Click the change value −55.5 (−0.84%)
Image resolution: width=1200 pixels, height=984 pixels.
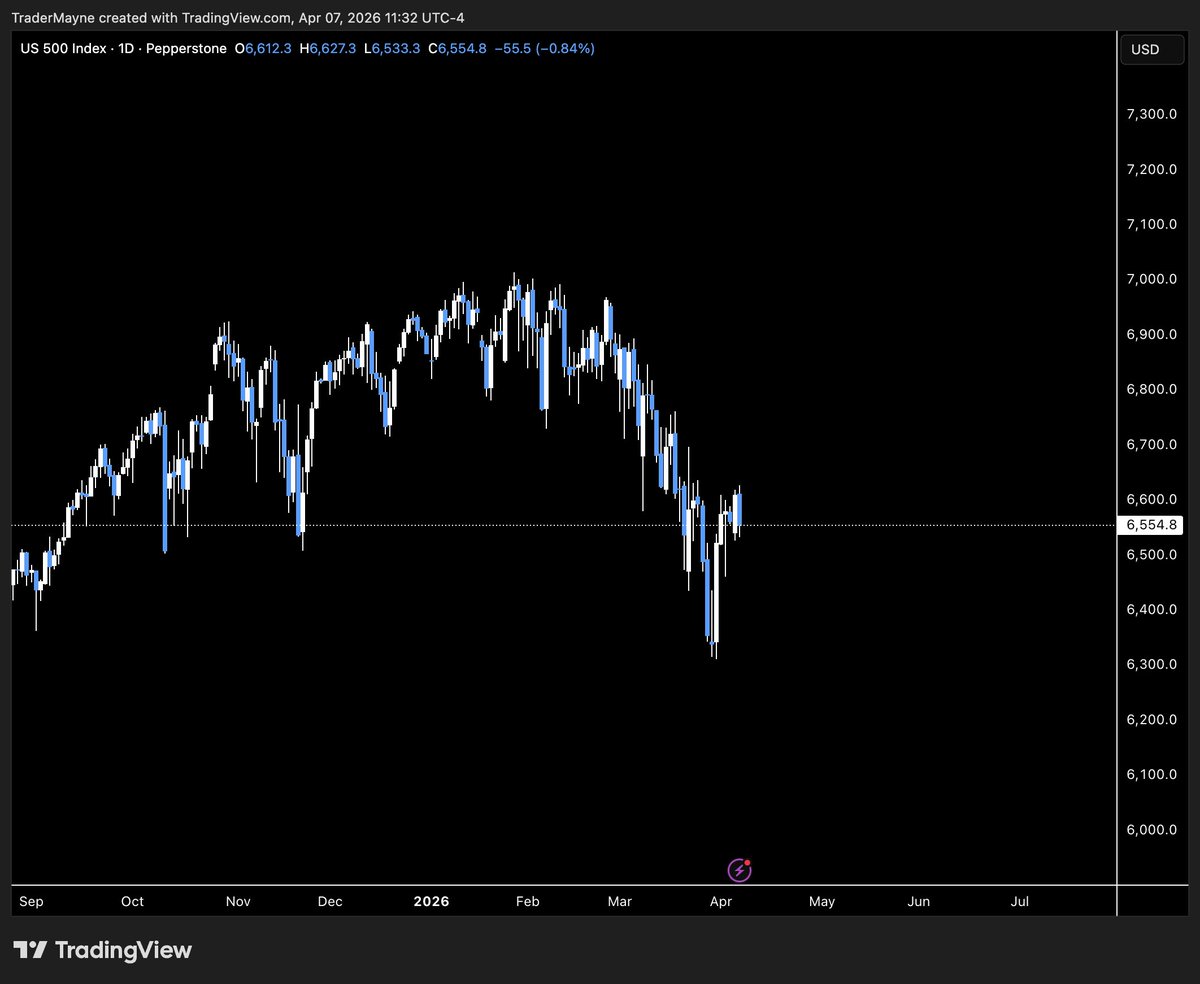point(545,48)
